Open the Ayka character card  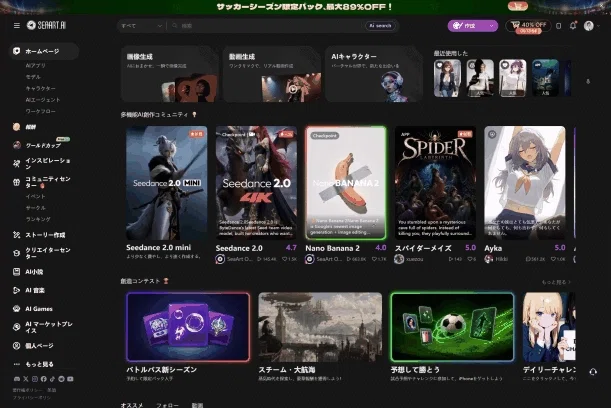[524, 182]
